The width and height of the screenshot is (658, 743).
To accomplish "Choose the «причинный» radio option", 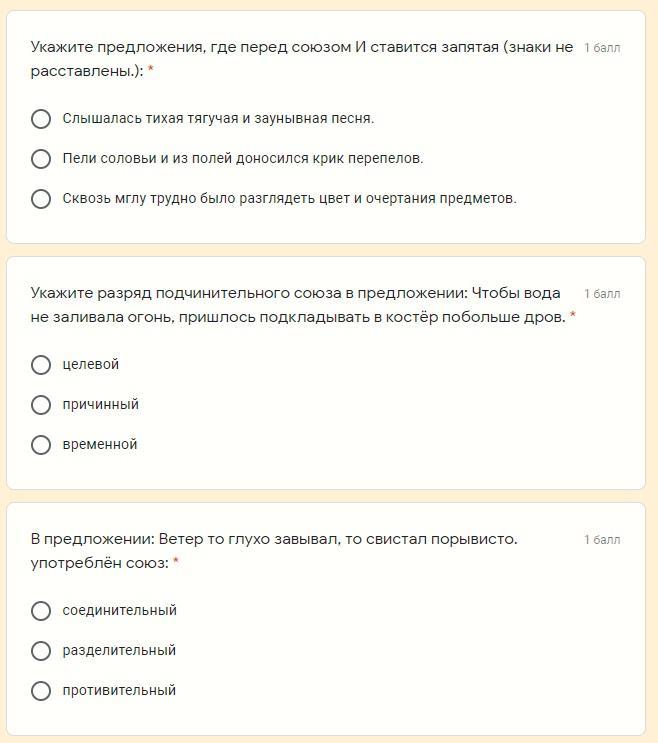I will coord(41,405).
